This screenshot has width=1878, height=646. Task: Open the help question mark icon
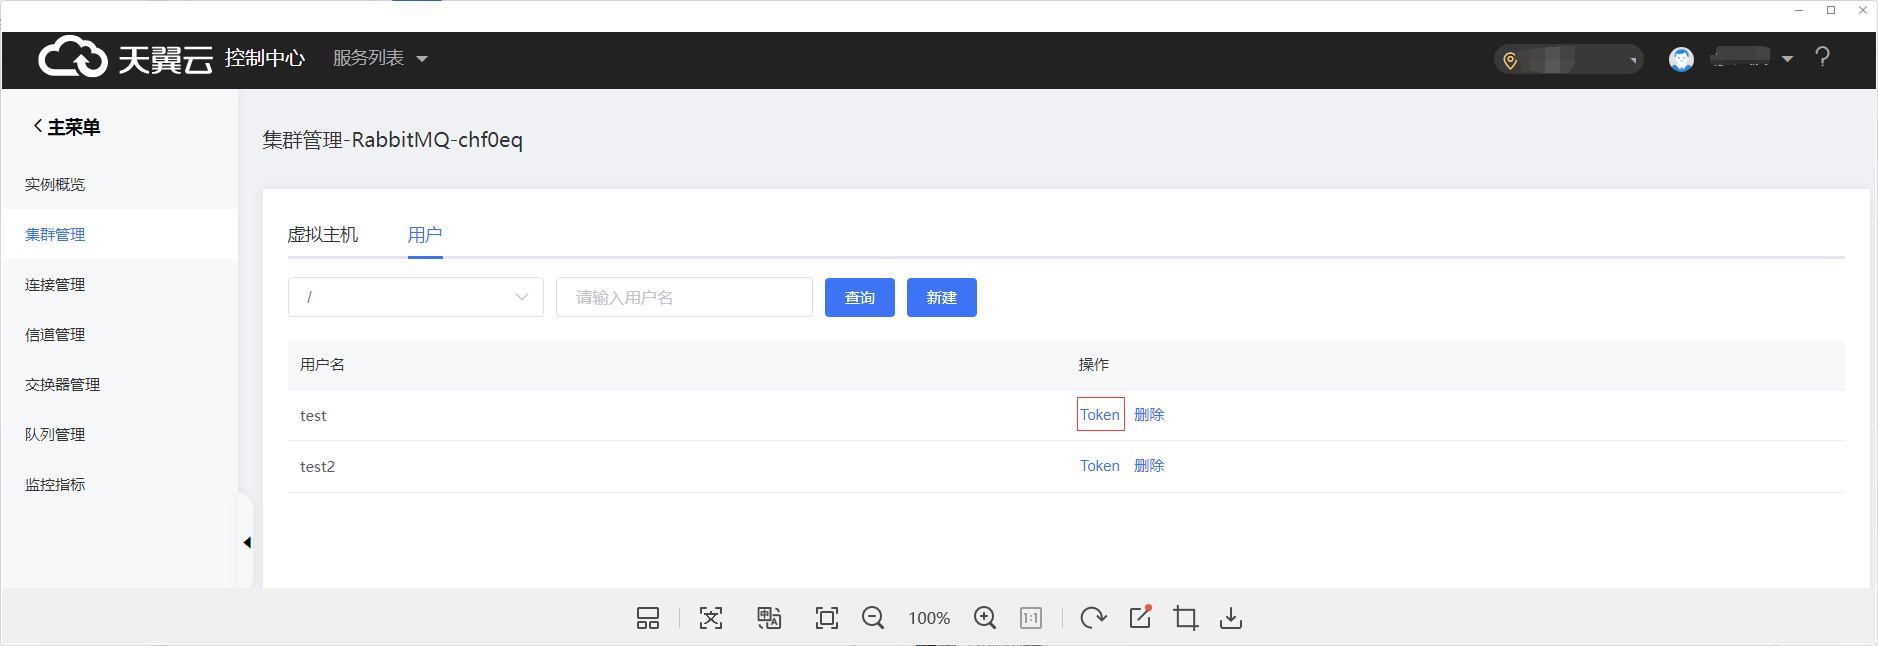pos(1822,58)
